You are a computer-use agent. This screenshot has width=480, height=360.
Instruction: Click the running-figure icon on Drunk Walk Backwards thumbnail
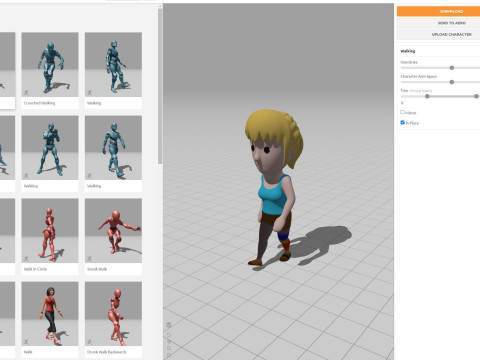[89, 342]
